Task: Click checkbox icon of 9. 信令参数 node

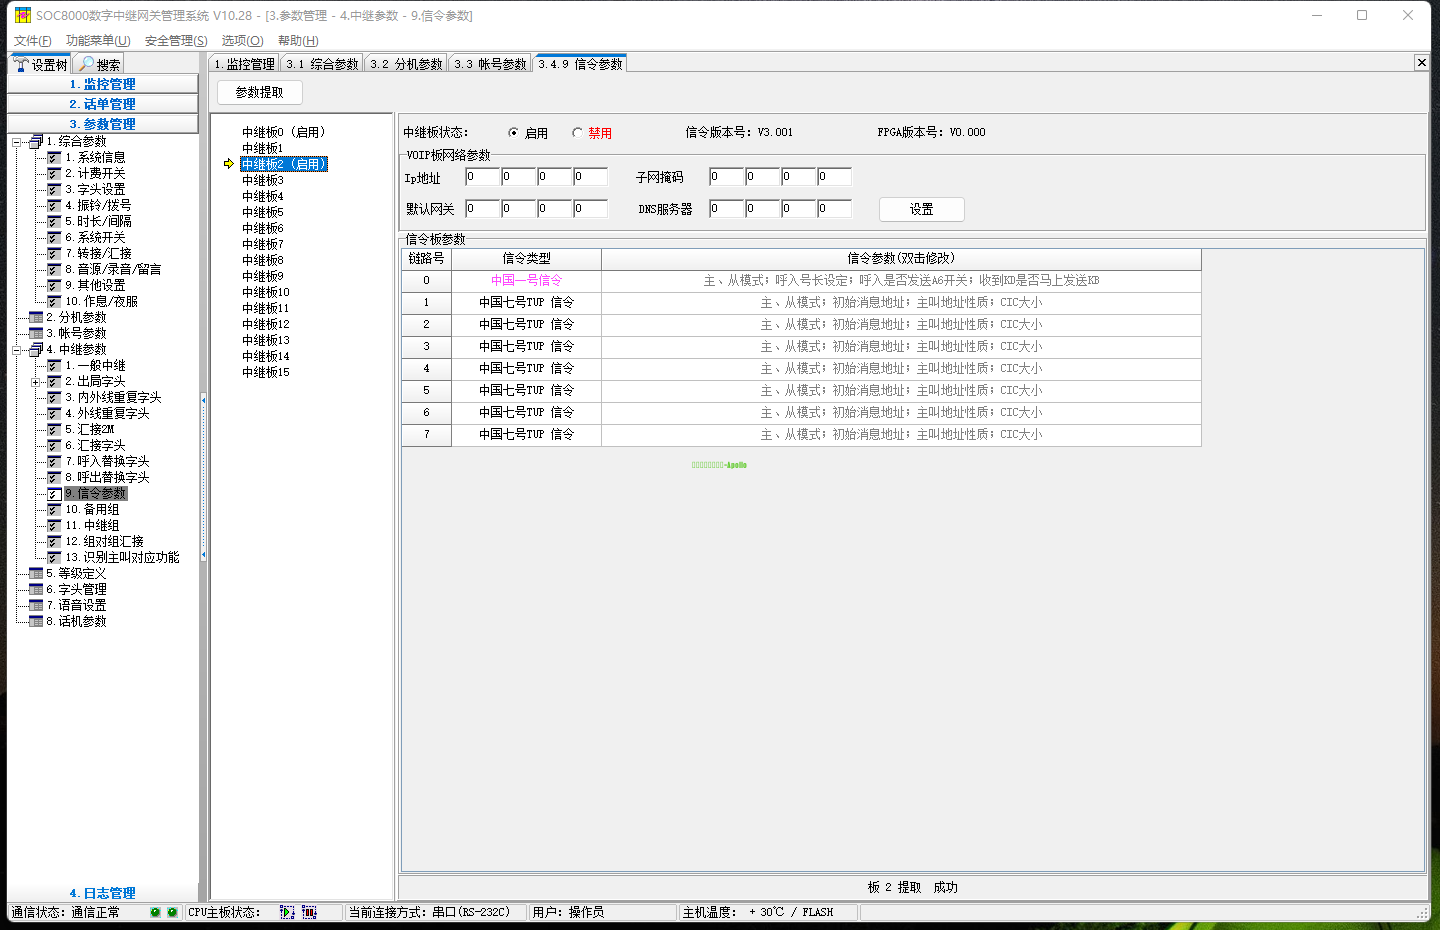Action: [55, 493]
